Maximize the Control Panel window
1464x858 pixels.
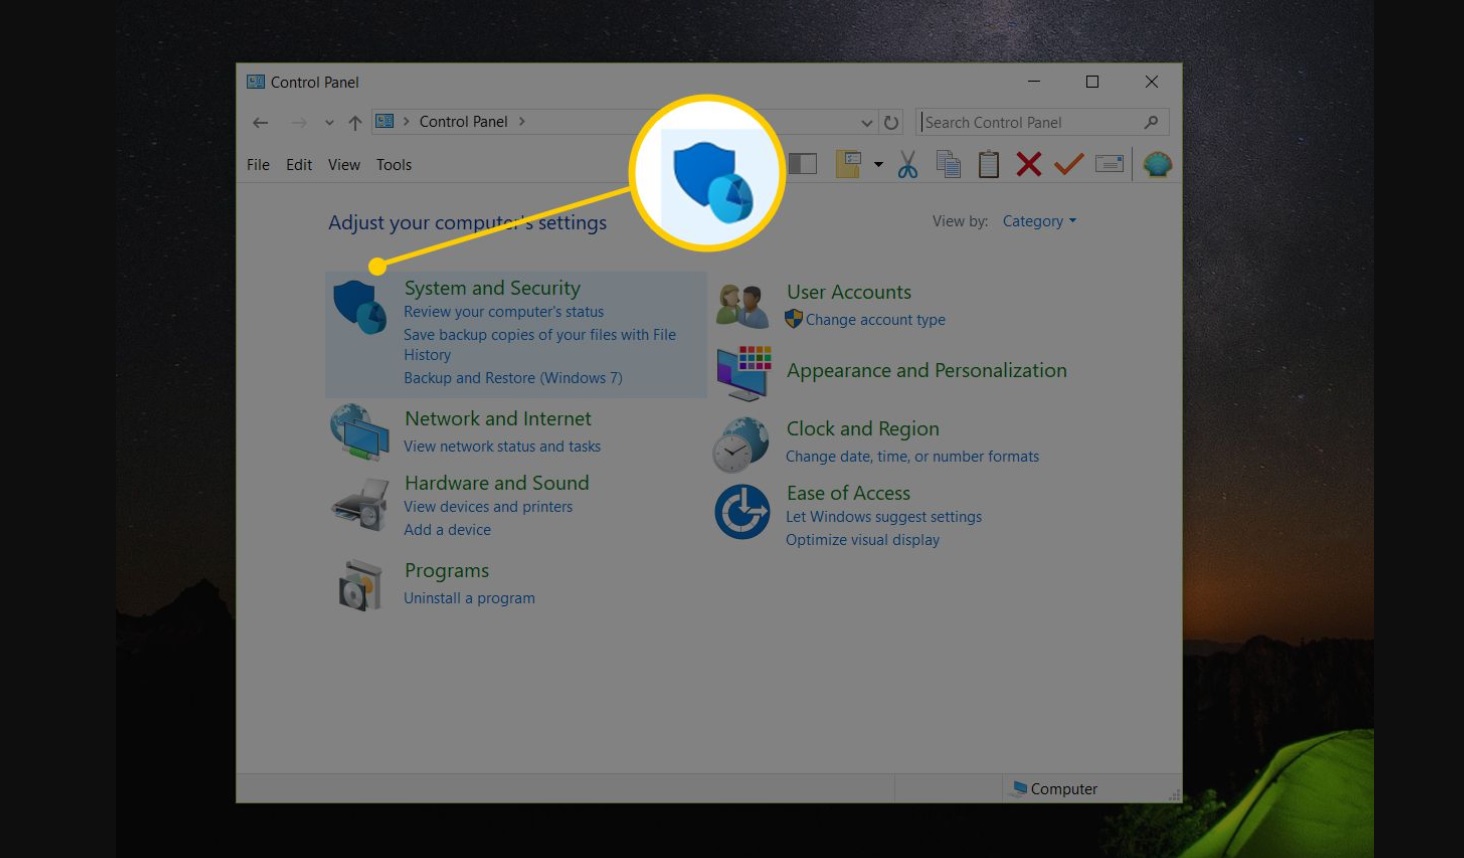1092,82
